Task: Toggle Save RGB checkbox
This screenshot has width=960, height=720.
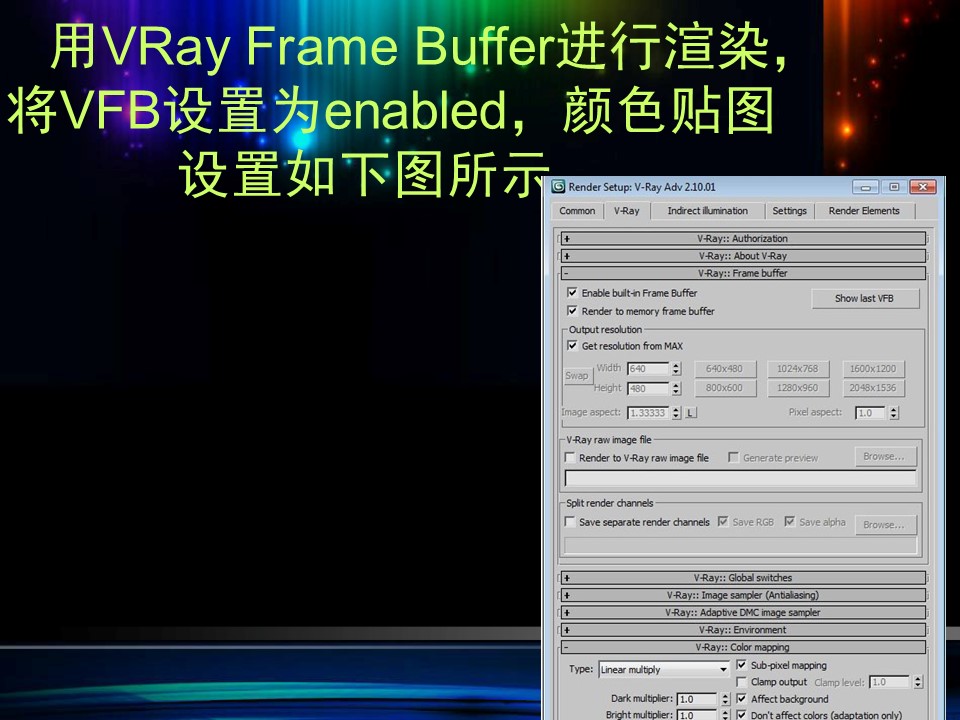Action: 723,522
